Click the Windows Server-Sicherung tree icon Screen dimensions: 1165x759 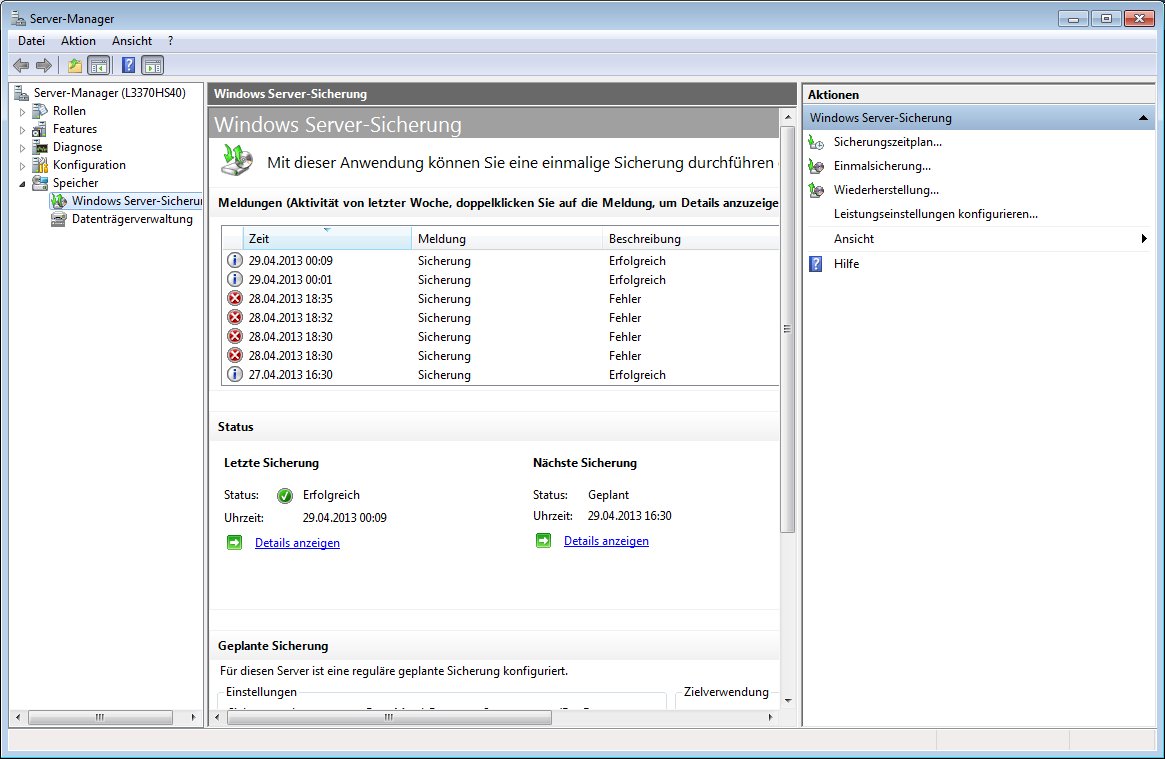click(x=59, y=201)
